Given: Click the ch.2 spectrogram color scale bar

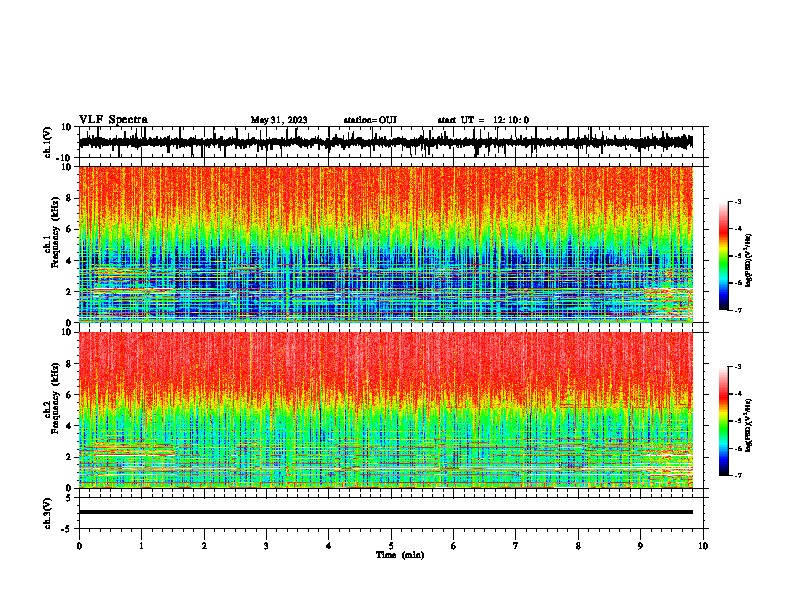Looking at the screenshot, I should point(724,421).
